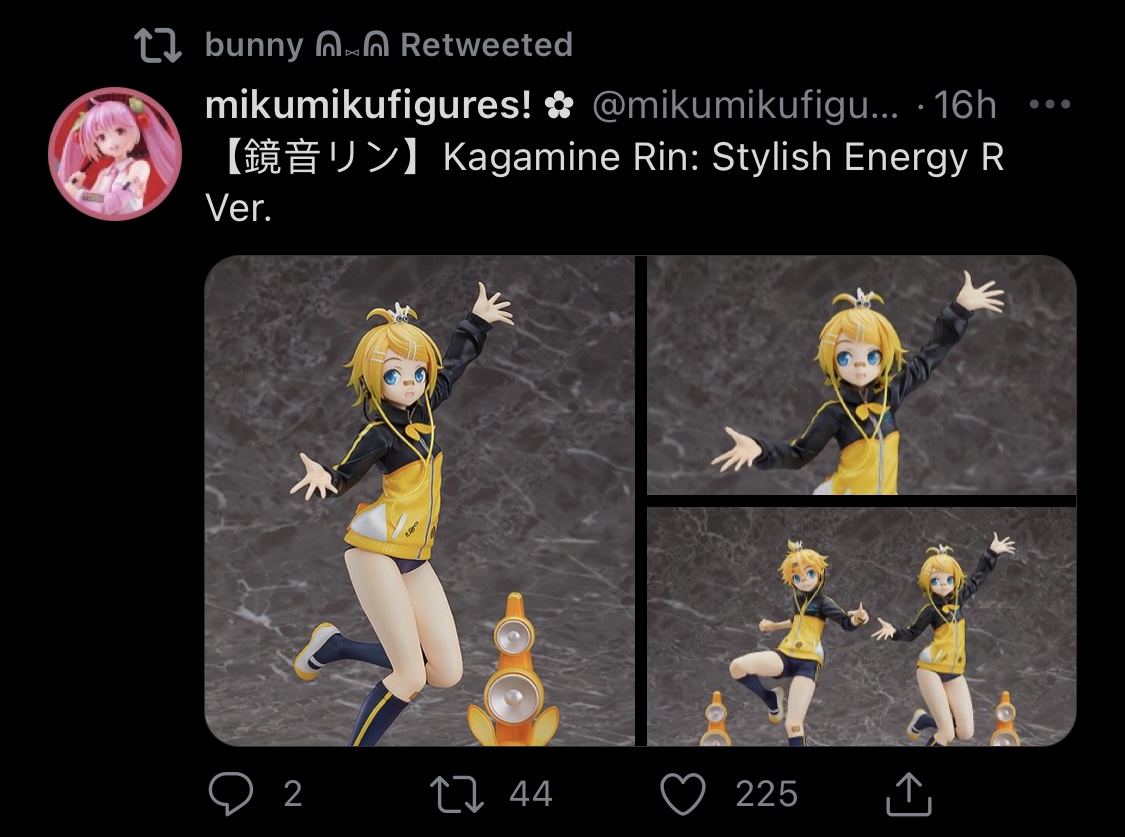Viewport: 1125px width, 837px height.
Task: Open the mikumikufigures profile avatar
Action: pos(115,153)
